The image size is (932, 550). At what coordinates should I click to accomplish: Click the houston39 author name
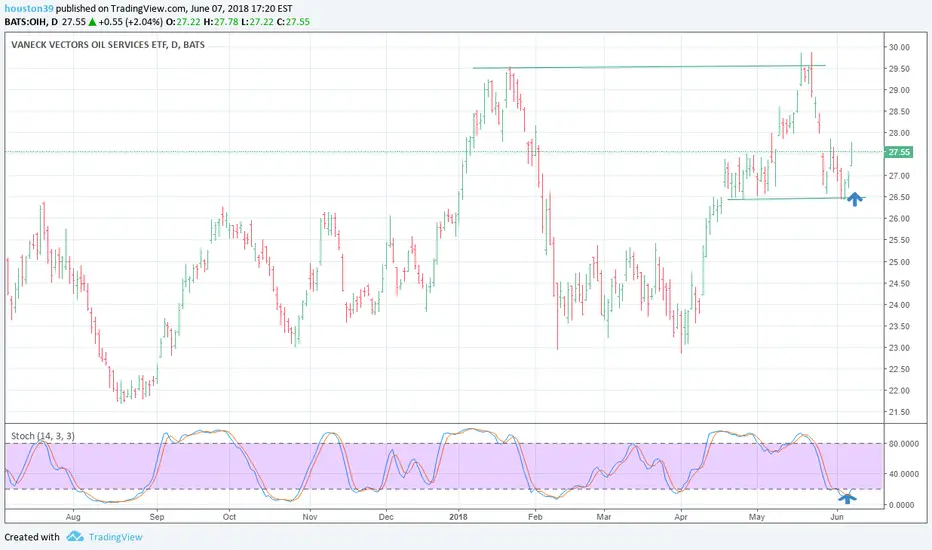pos(29,9)
